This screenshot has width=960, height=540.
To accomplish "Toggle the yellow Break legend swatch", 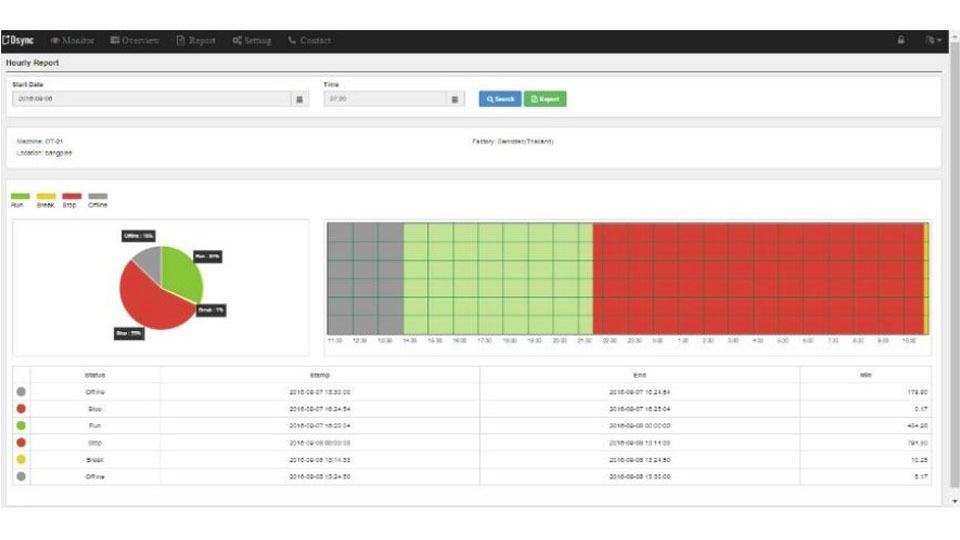I will click(x=46, y=197).
